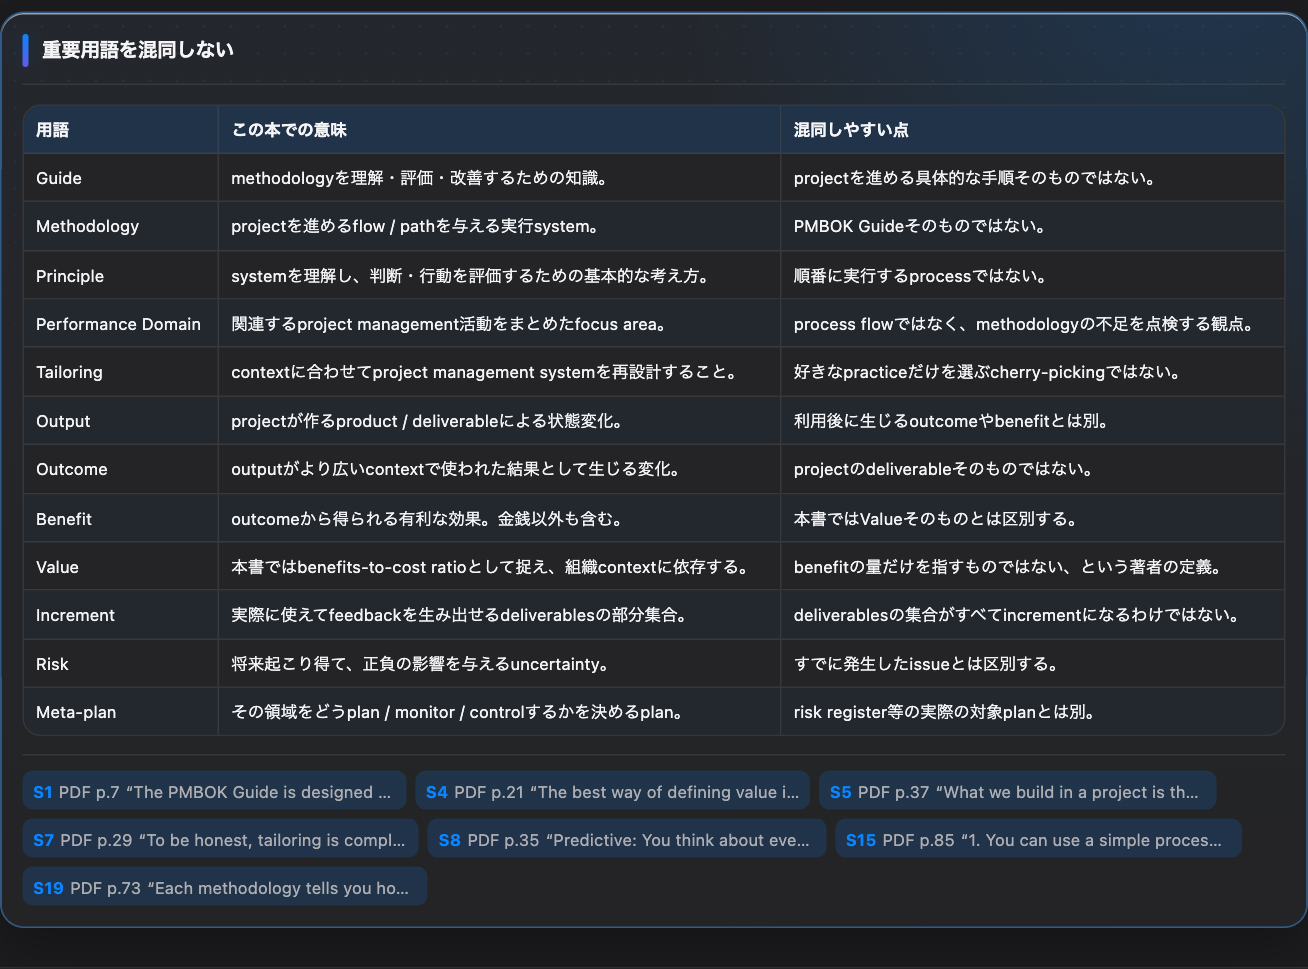
Task: Click the Value meaning 'benefits-to-cost ratio' cell
Action: point(499,566)
